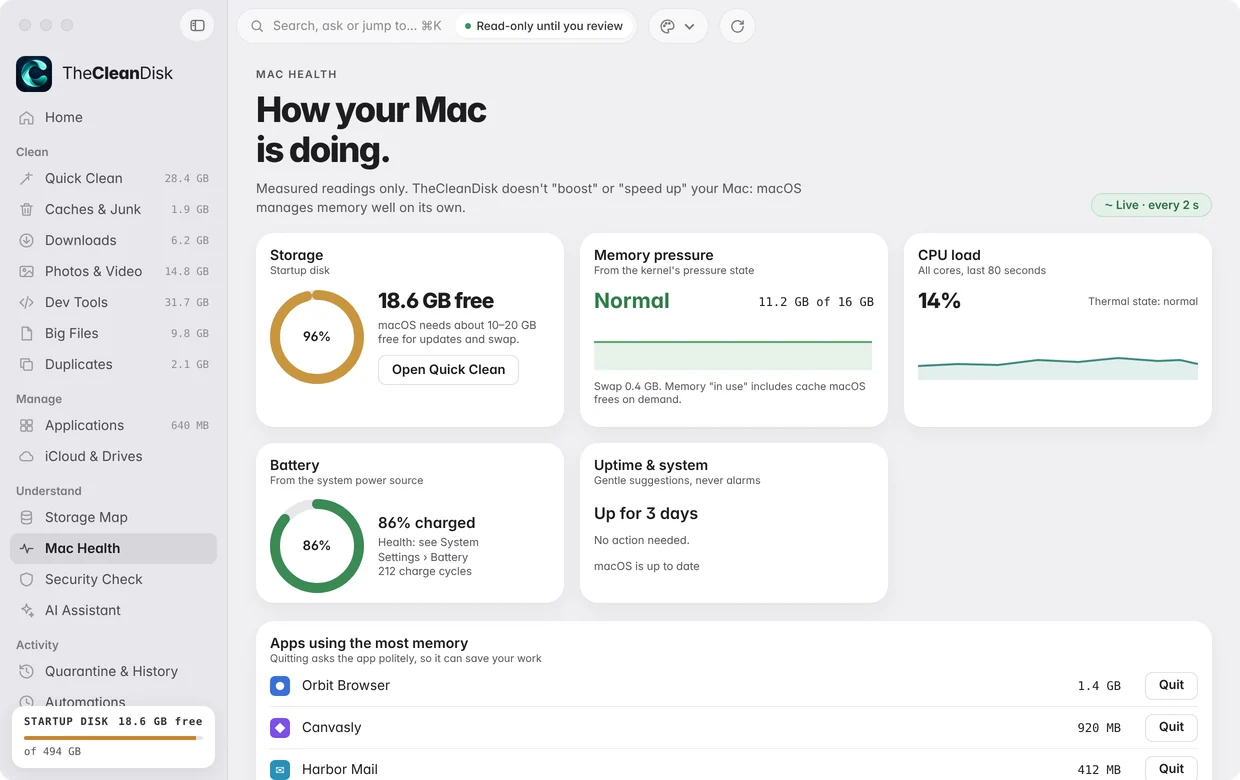Image resolution: width=1240 pixels, height=780 pixels.
Task: Click the magnifier icon in search bar
Action: 257,26
